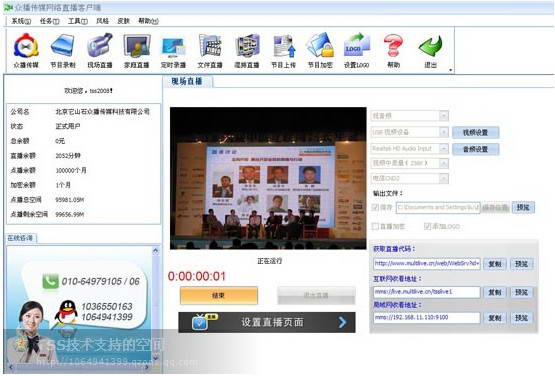The image size is (555, 376).
Task: Open the 系统 menu
Action: [21, 21]
